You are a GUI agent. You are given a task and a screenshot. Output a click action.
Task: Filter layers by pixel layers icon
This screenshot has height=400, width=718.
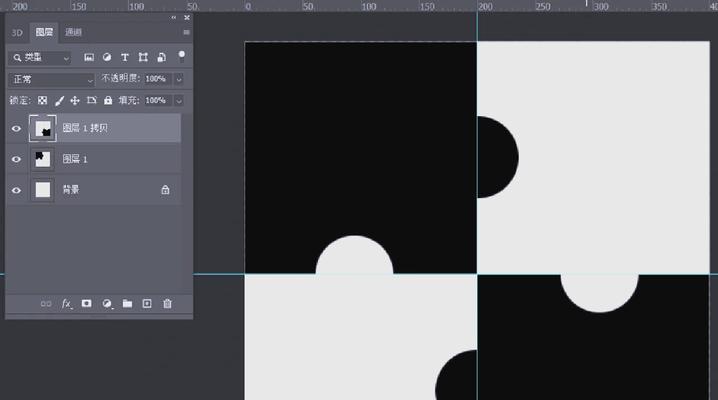(89, 57)
